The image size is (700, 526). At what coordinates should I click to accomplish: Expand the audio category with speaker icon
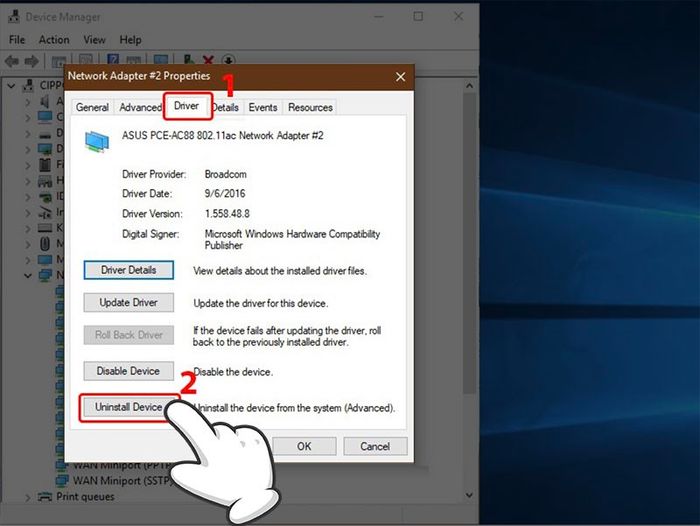(28, 102)
